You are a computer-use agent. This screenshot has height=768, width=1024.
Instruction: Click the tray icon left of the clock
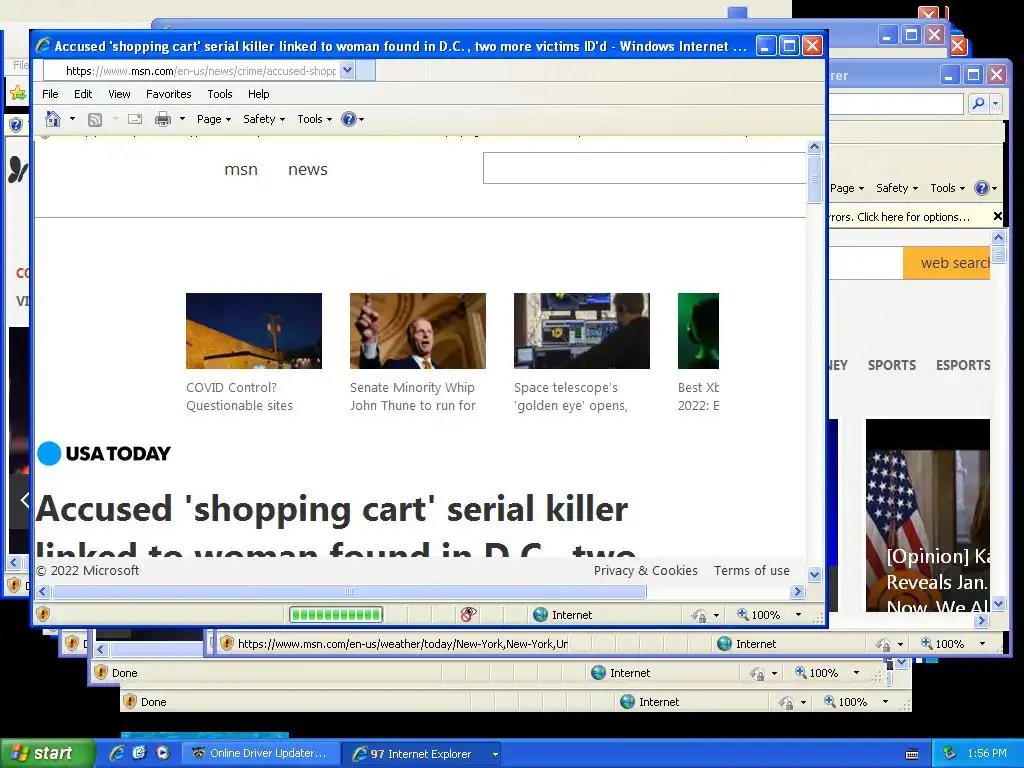(949, 753)
